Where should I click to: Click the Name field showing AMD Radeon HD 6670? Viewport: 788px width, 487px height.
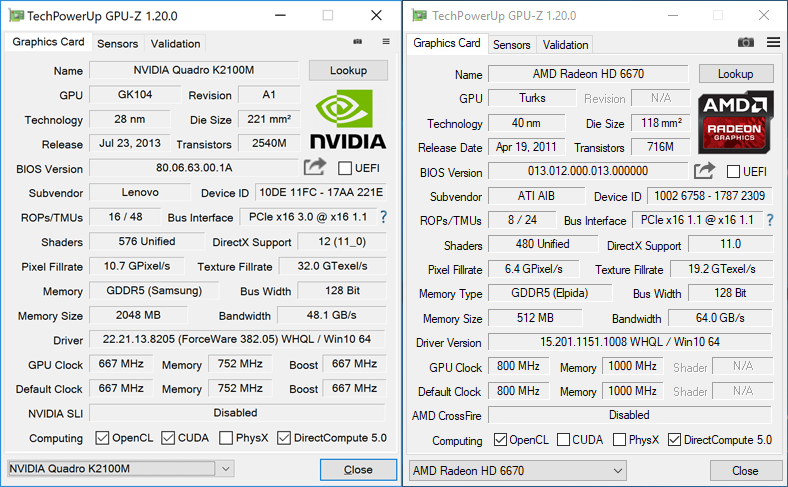588,74
